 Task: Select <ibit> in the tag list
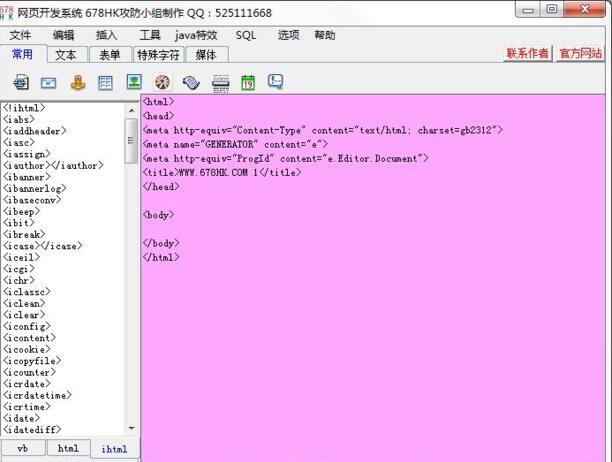point(19,223)
